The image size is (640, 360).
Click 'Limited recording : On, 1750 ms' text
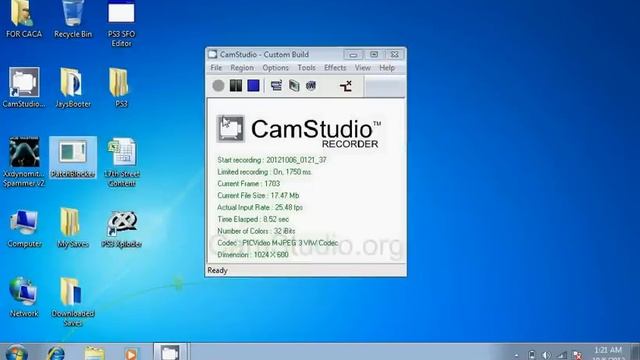coord(264,172)
